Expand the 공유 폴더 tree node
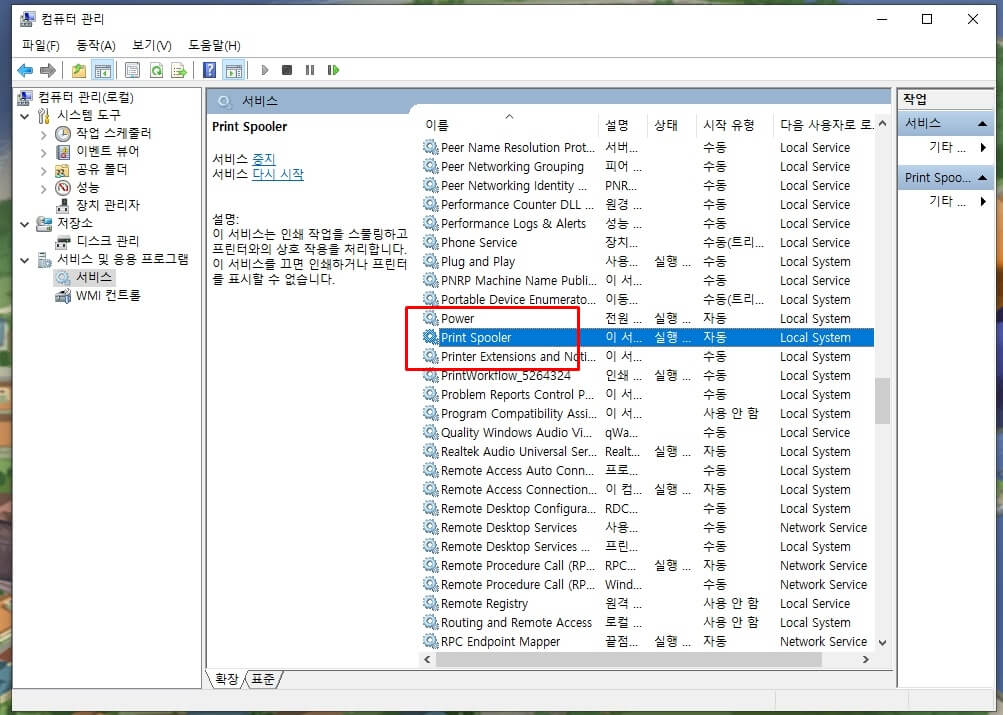1003x715 pixels. (43, 171)
